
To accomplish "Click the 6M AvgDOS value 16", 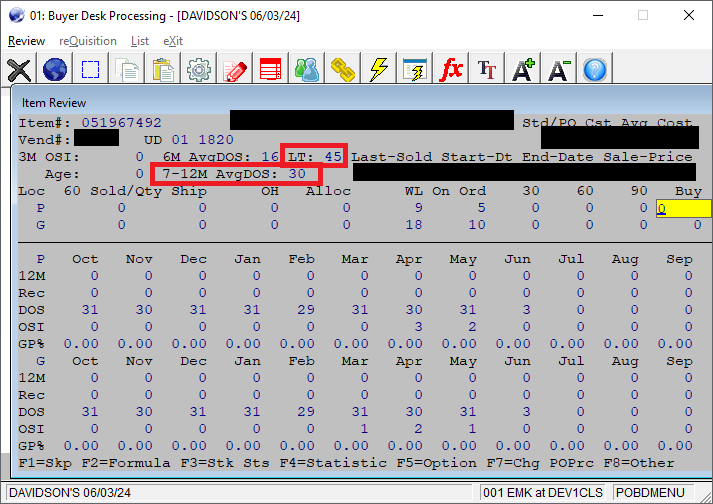I will 270,156.
